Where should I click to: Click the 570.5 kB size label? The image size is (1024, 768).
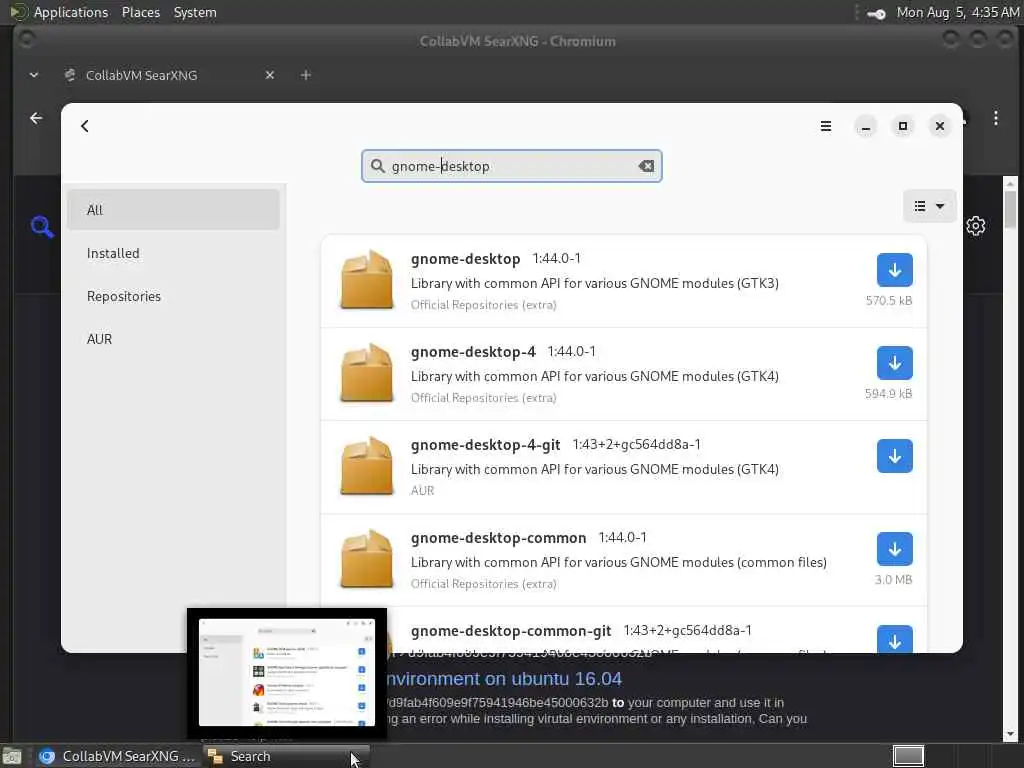[889, 301]
